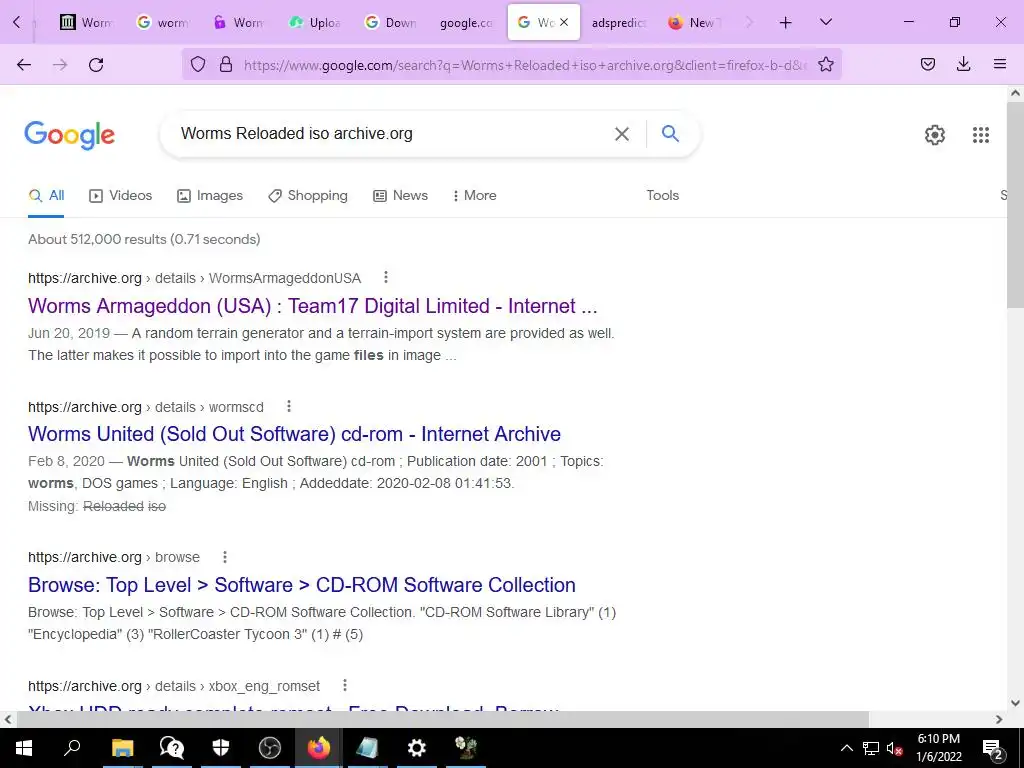
Task: Click the address bar URL
Action: tap(524, 65)
